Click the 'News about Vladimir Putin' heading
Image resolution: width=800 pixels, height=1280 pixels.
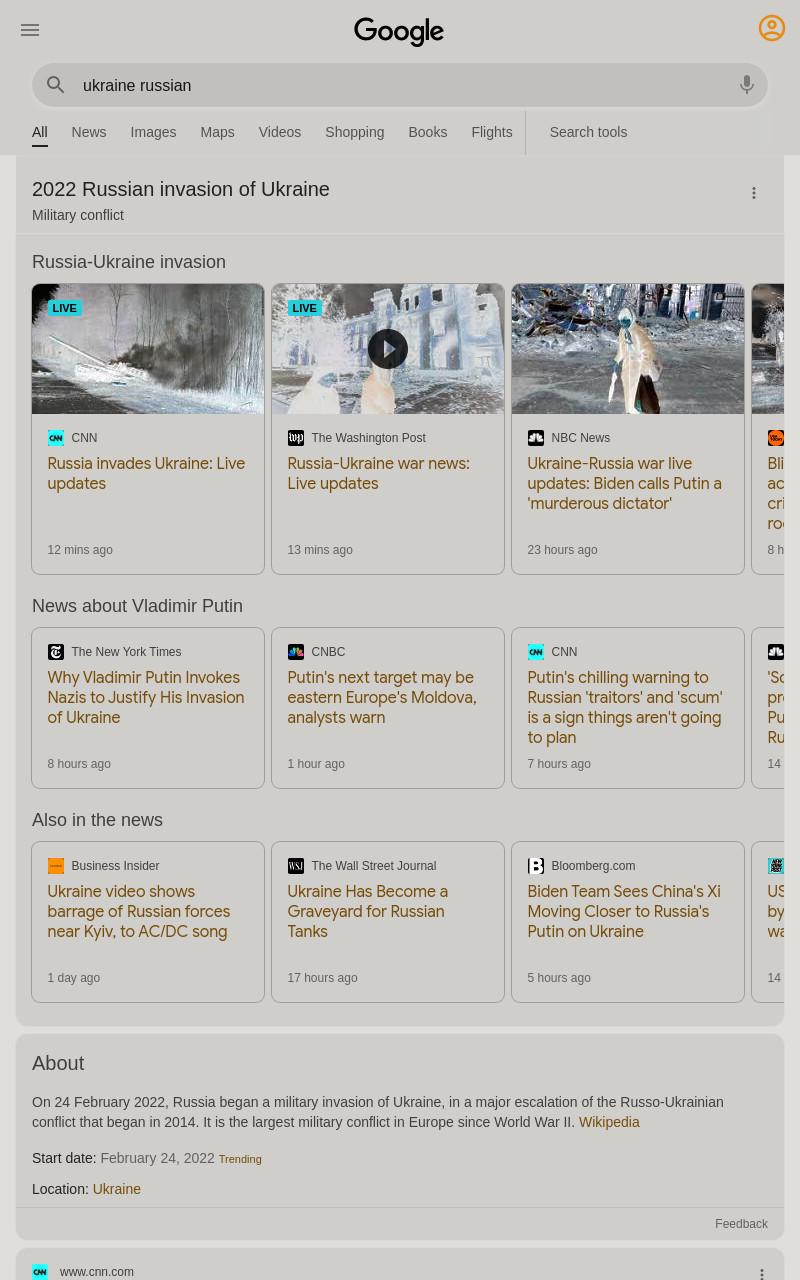(x=137, y=606)
